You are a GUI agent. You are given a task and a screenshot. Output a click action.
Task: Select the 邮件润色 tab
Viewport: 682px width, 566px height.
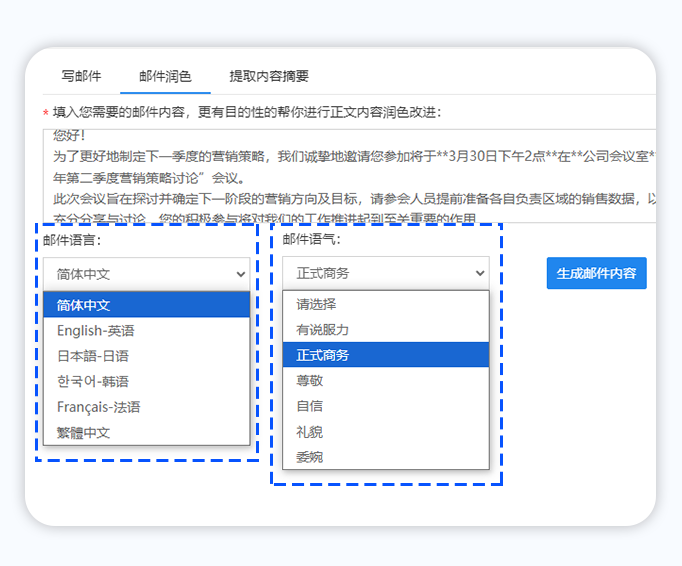tap(165, 76)
